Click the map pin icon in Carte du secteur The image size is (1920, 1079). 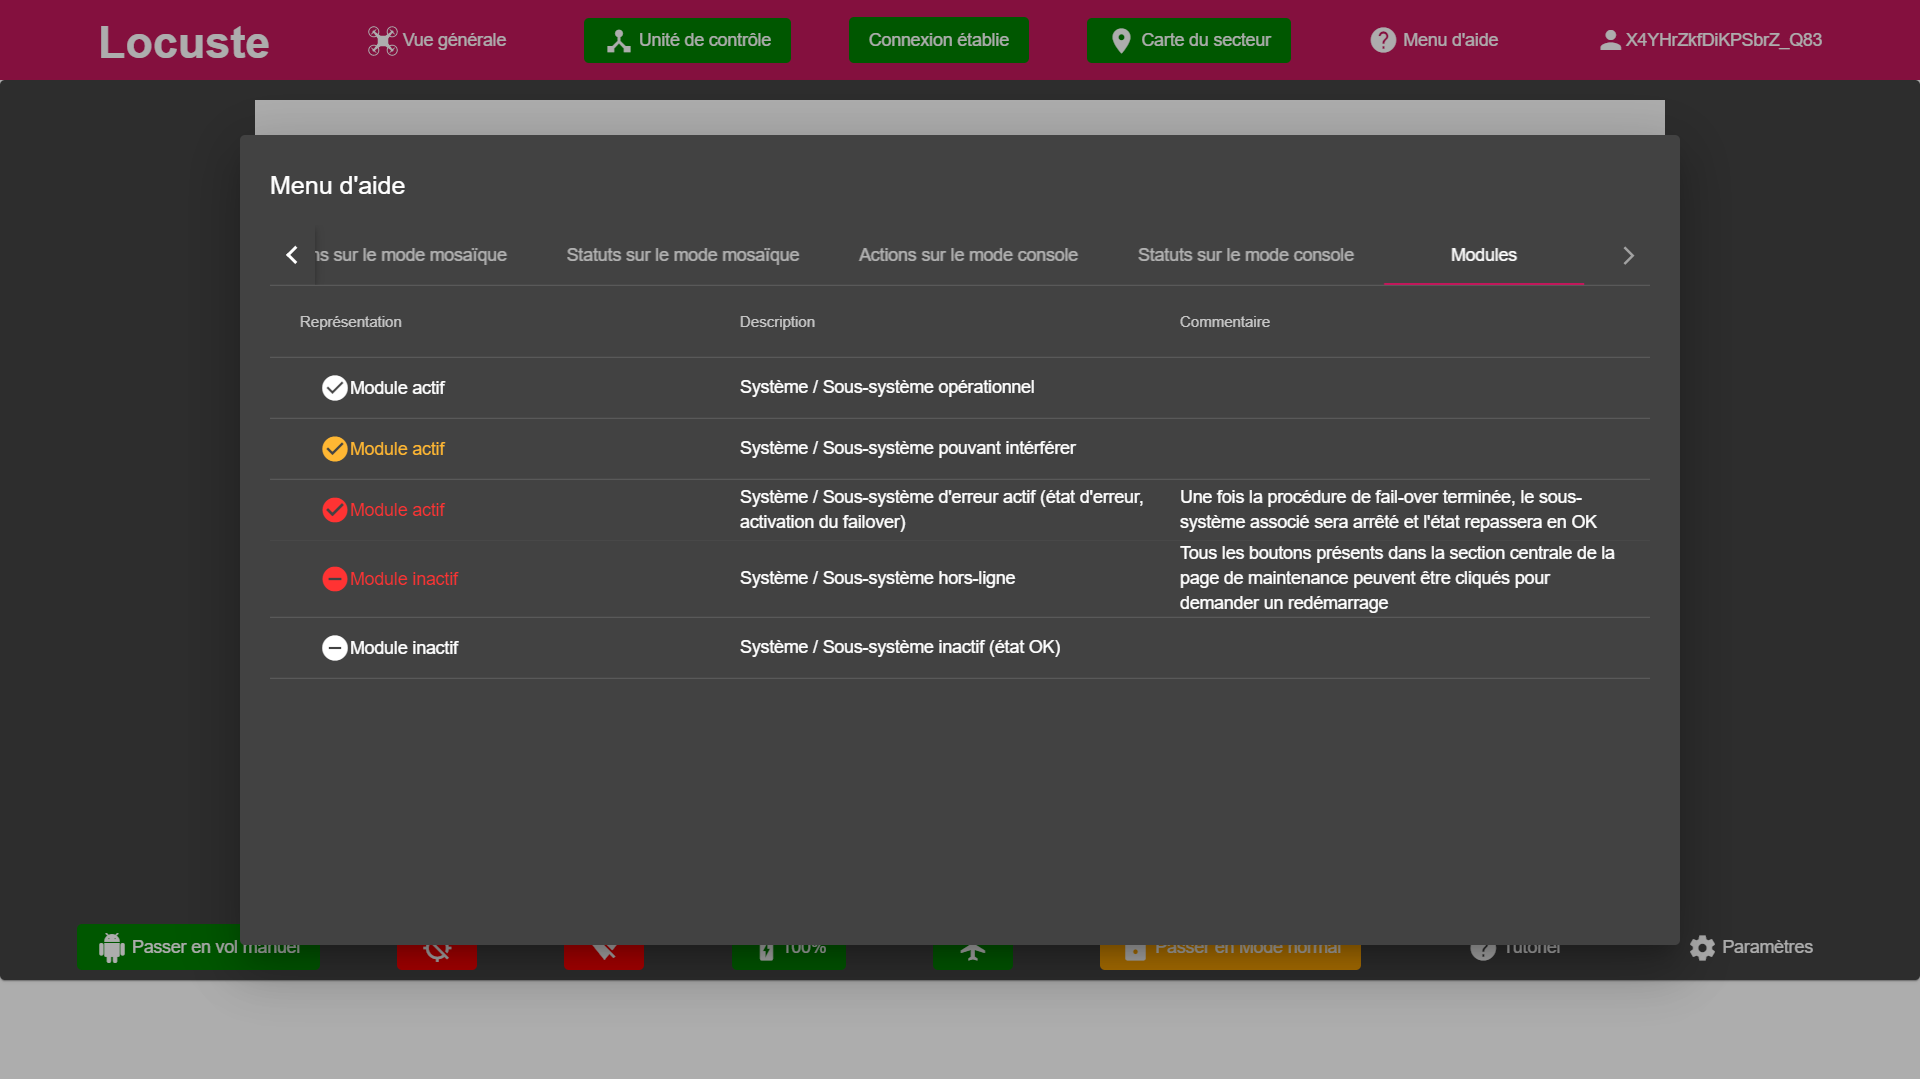pyautogui.click(x=1121, y=41)
